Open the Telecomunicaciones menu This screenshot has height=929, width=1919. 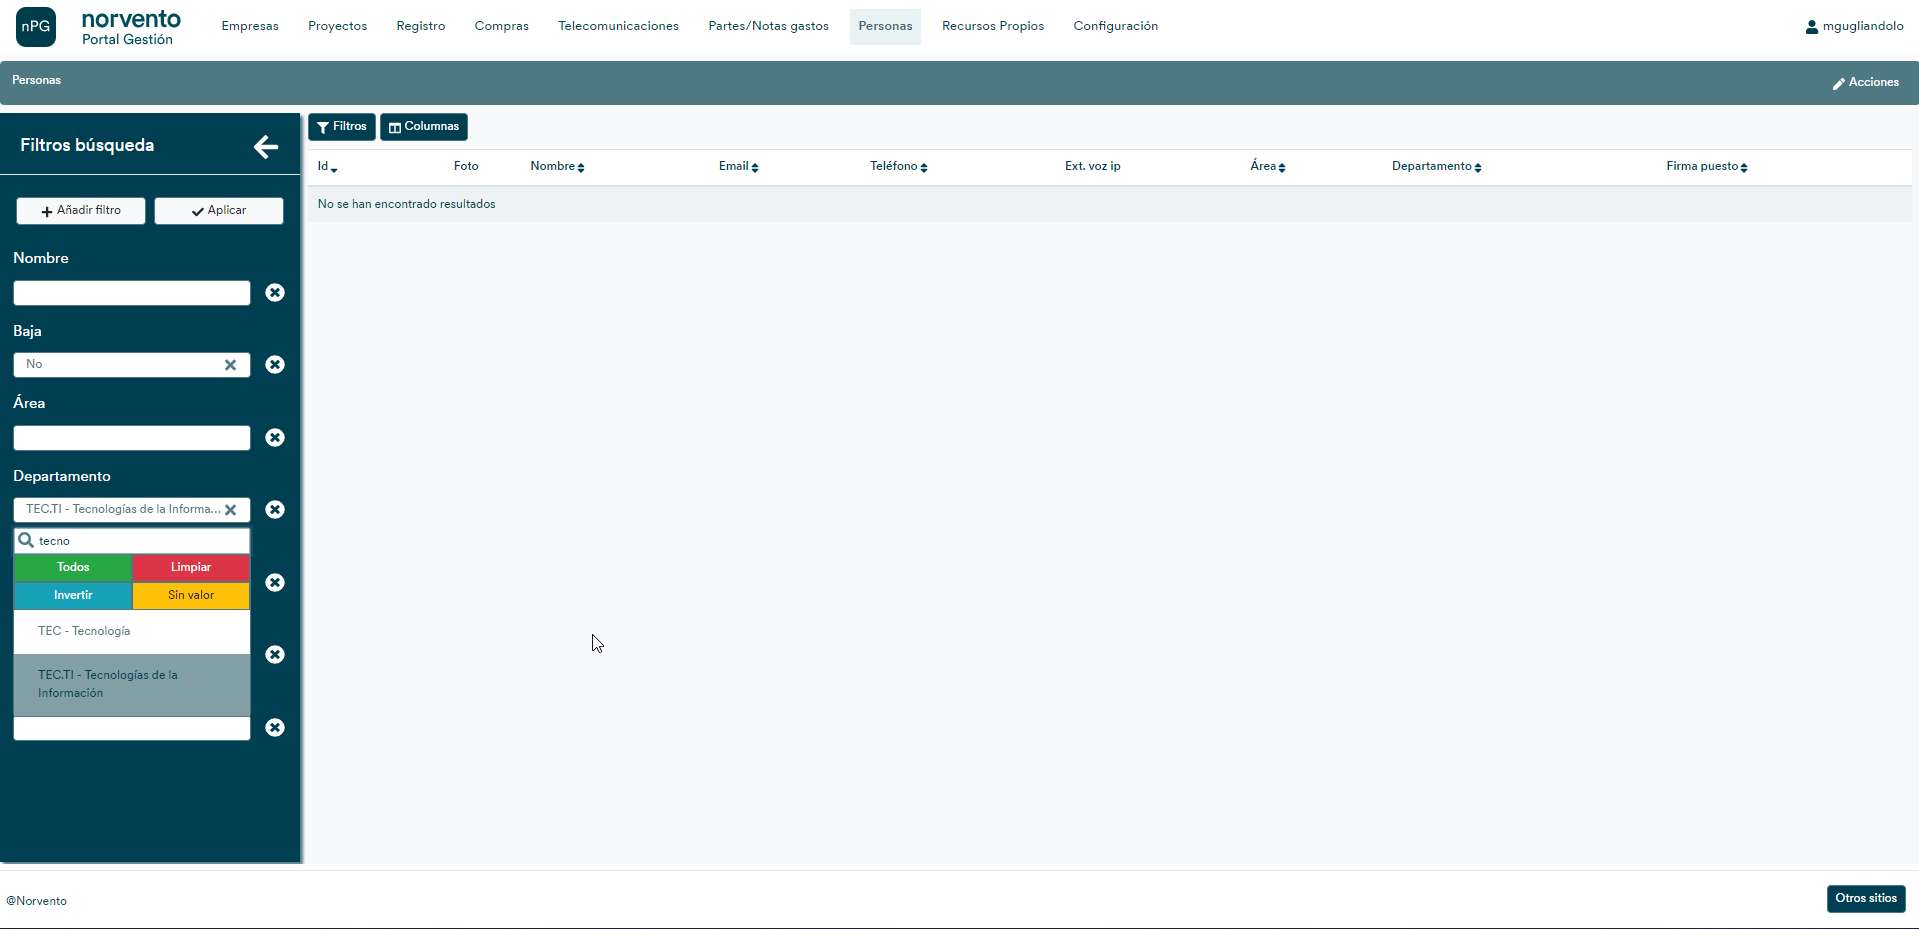pos(618,27)
